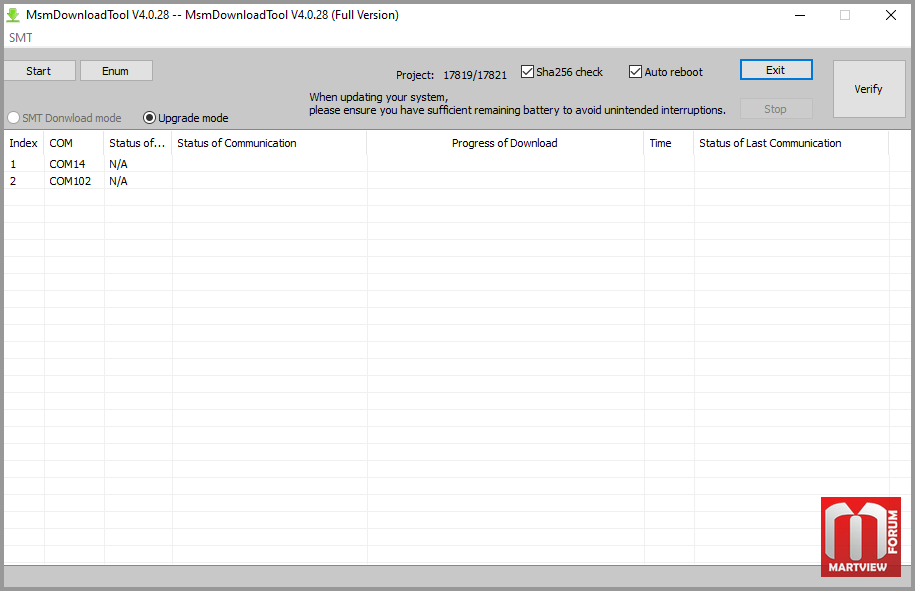
Task: Click the truncated 'Status of...' column header
Action: (x=138, y=143)
